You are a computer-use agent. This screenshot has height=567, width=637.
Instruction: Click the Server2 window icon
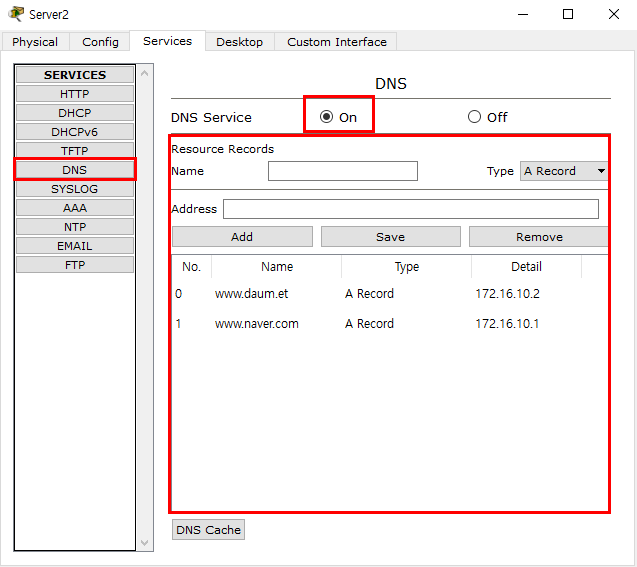tap(16, 14)
